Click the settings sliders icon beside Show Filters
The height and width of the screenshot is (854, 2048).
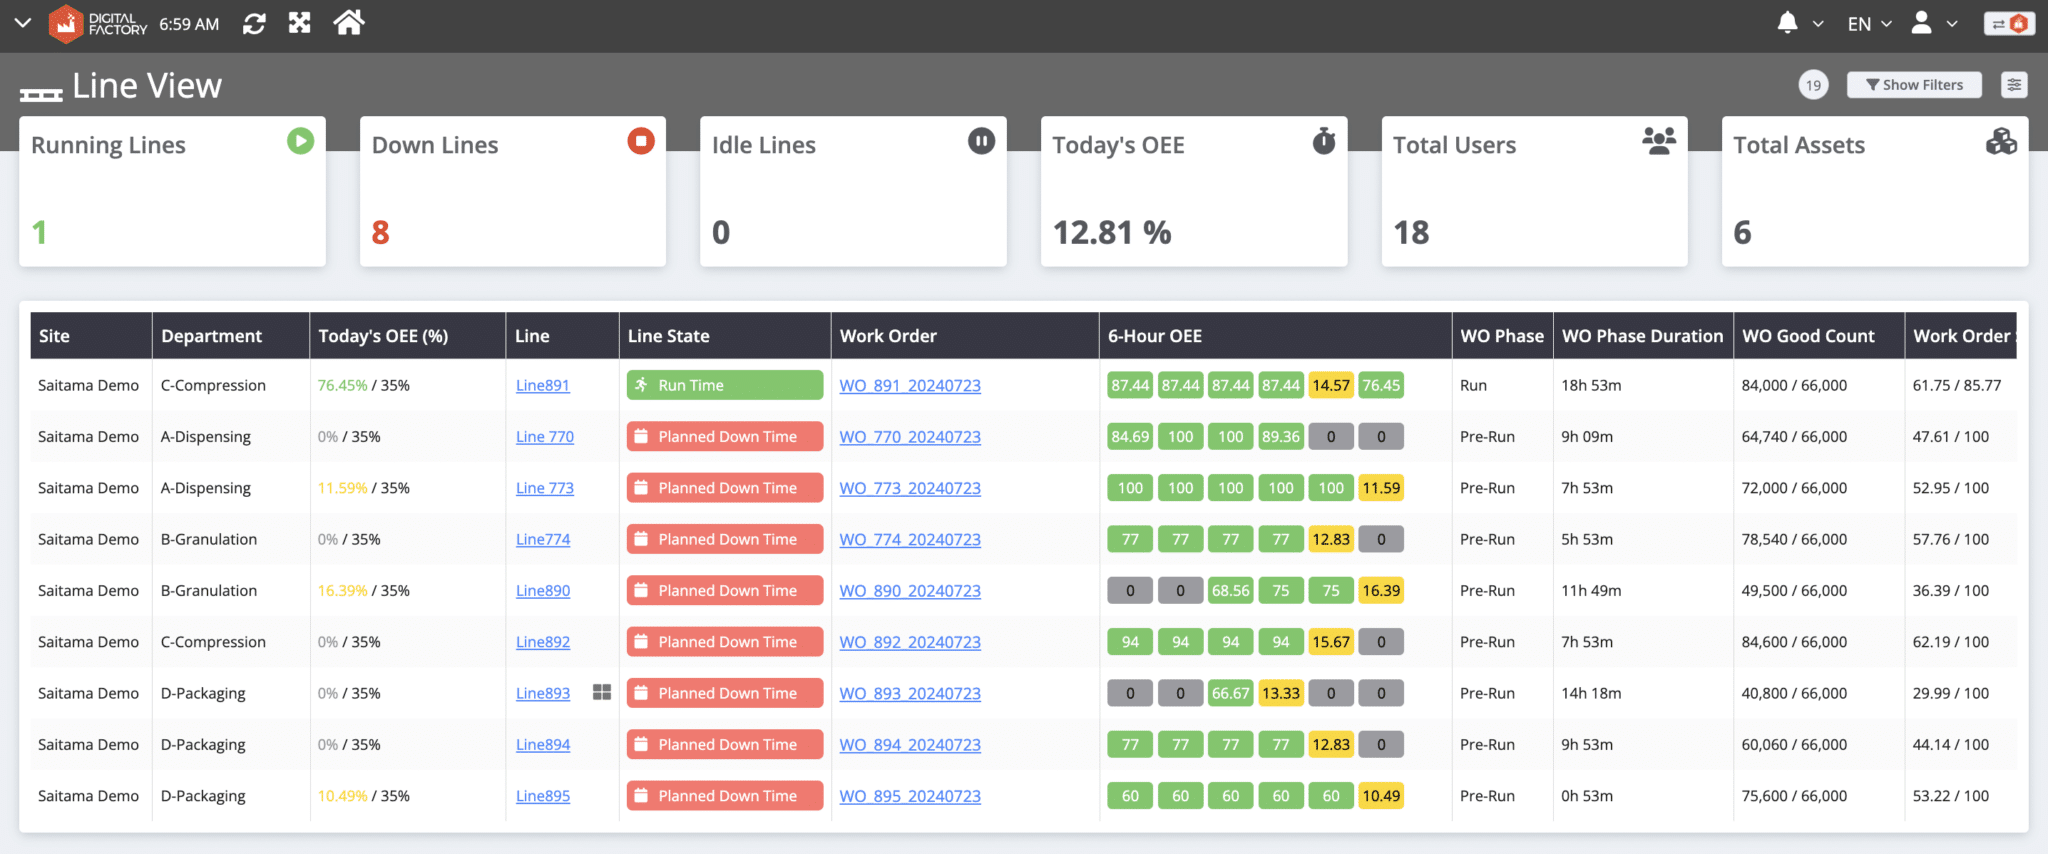pyautogui.click(x=2014, y=85)
